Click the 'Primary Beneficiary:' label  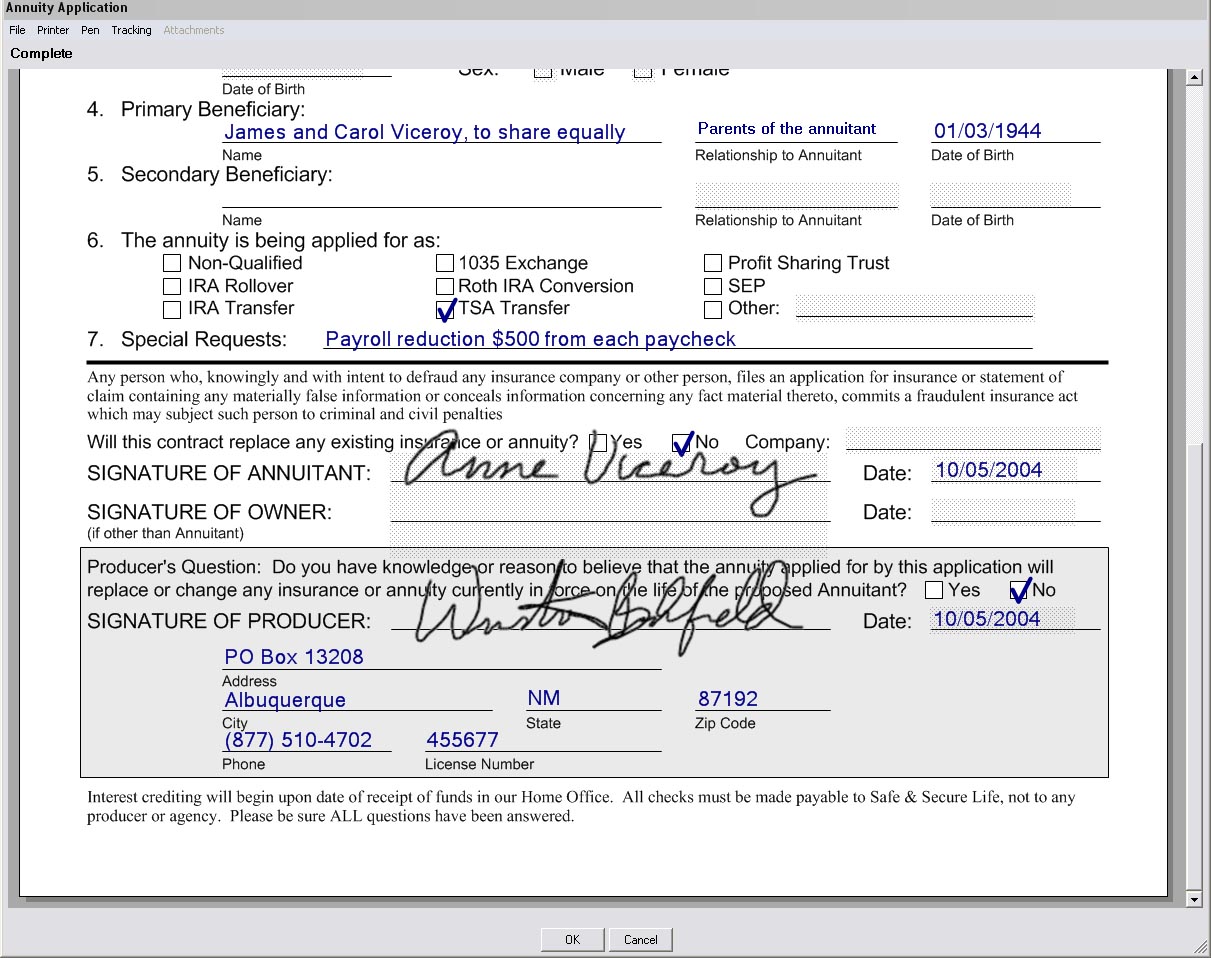pos(213,109)
